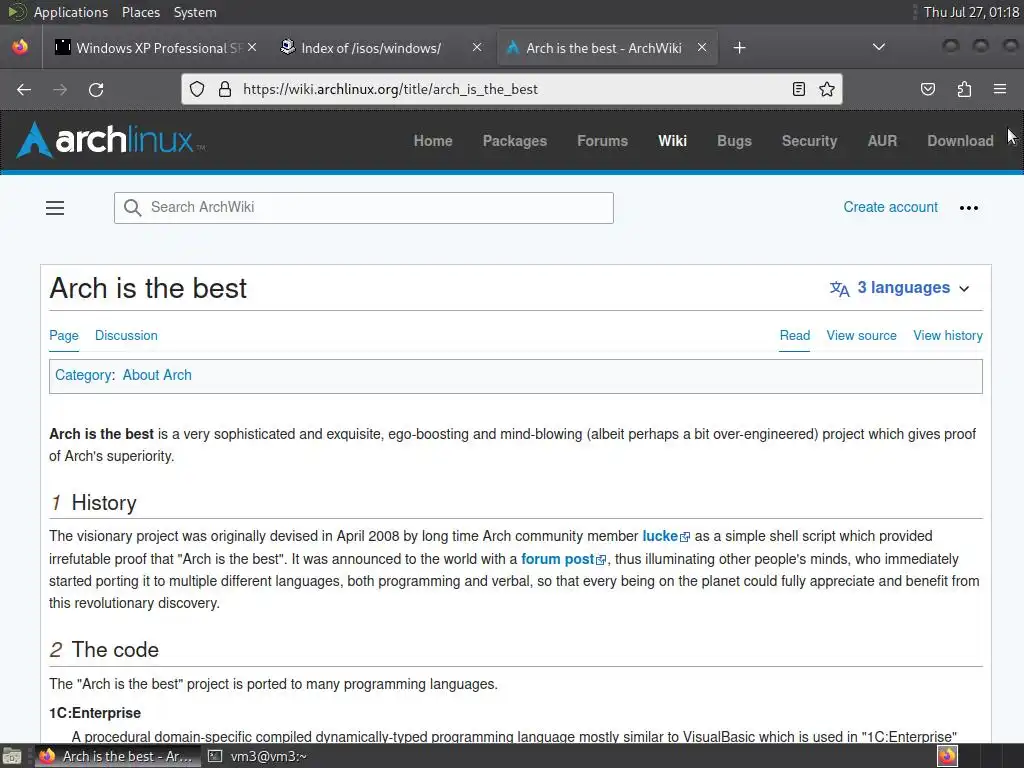Click Wiki in Arch navigation
The width and height of the screenshot is (1024, 768).
tap(673, 141)
